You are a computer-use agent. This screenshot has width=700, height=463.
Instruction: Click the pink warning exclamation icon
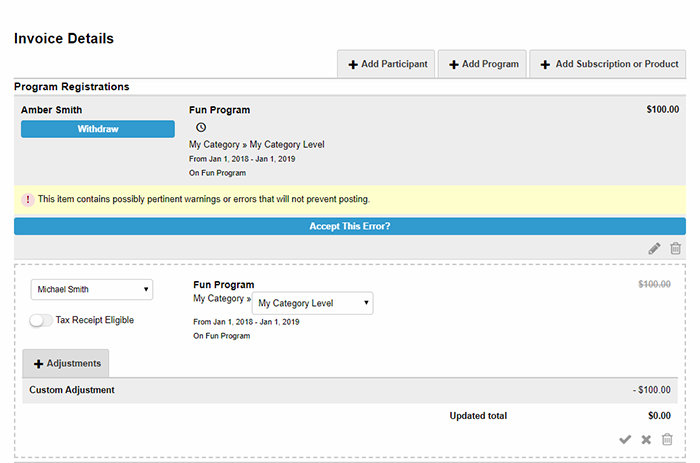tap(28, 200)
